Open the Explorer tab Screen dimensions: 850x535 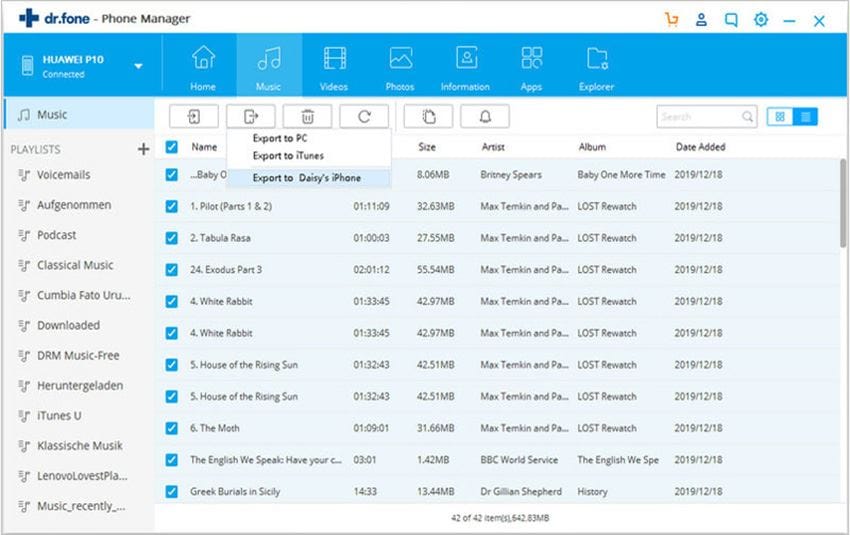click(x=596, y=68)
